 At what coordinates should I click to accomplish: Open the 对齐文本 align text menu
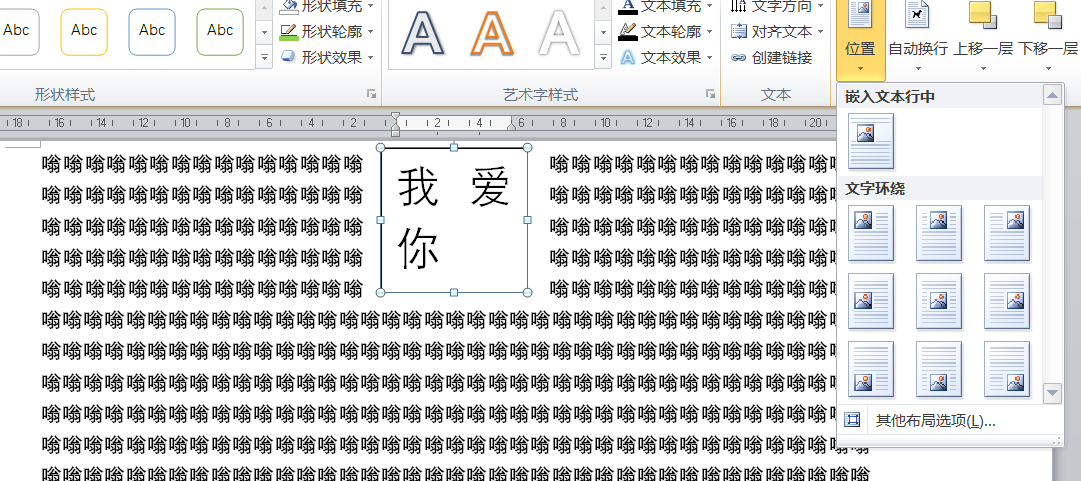[x=772, y=32]
